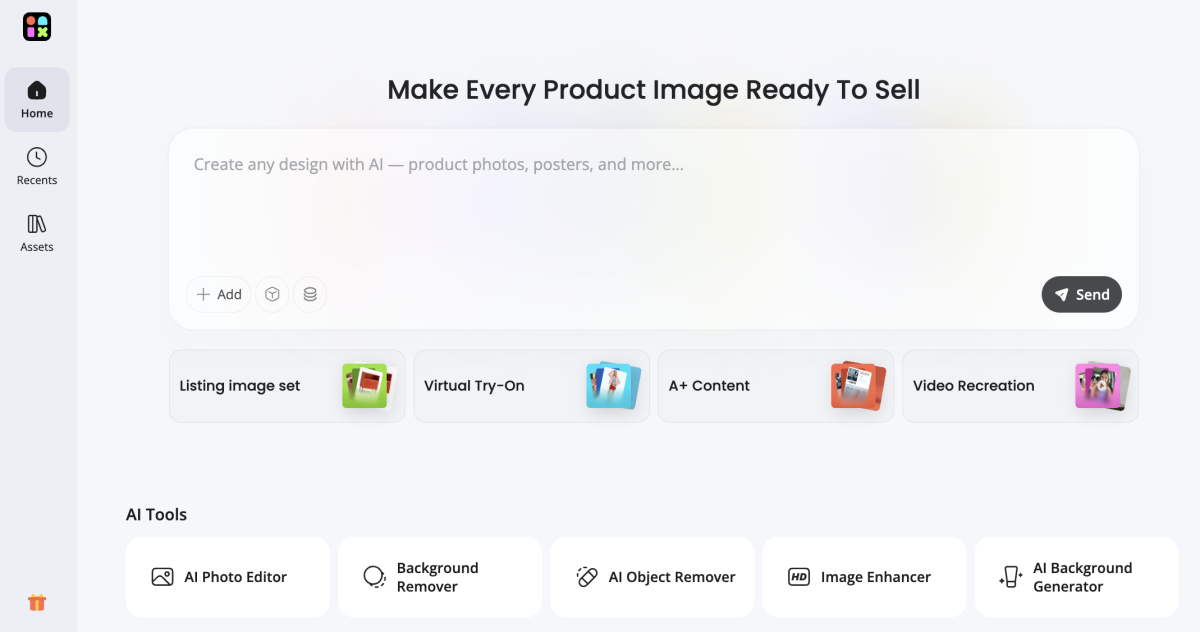
Task: Select the Home icon in the sidebar
Action: (37, 92)
